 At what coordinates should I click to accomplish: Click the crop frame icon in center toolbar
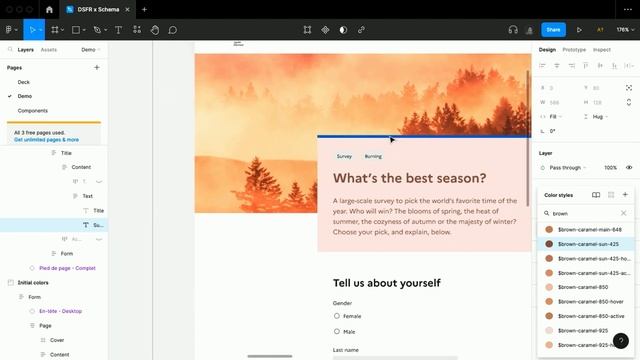(307, 30)
